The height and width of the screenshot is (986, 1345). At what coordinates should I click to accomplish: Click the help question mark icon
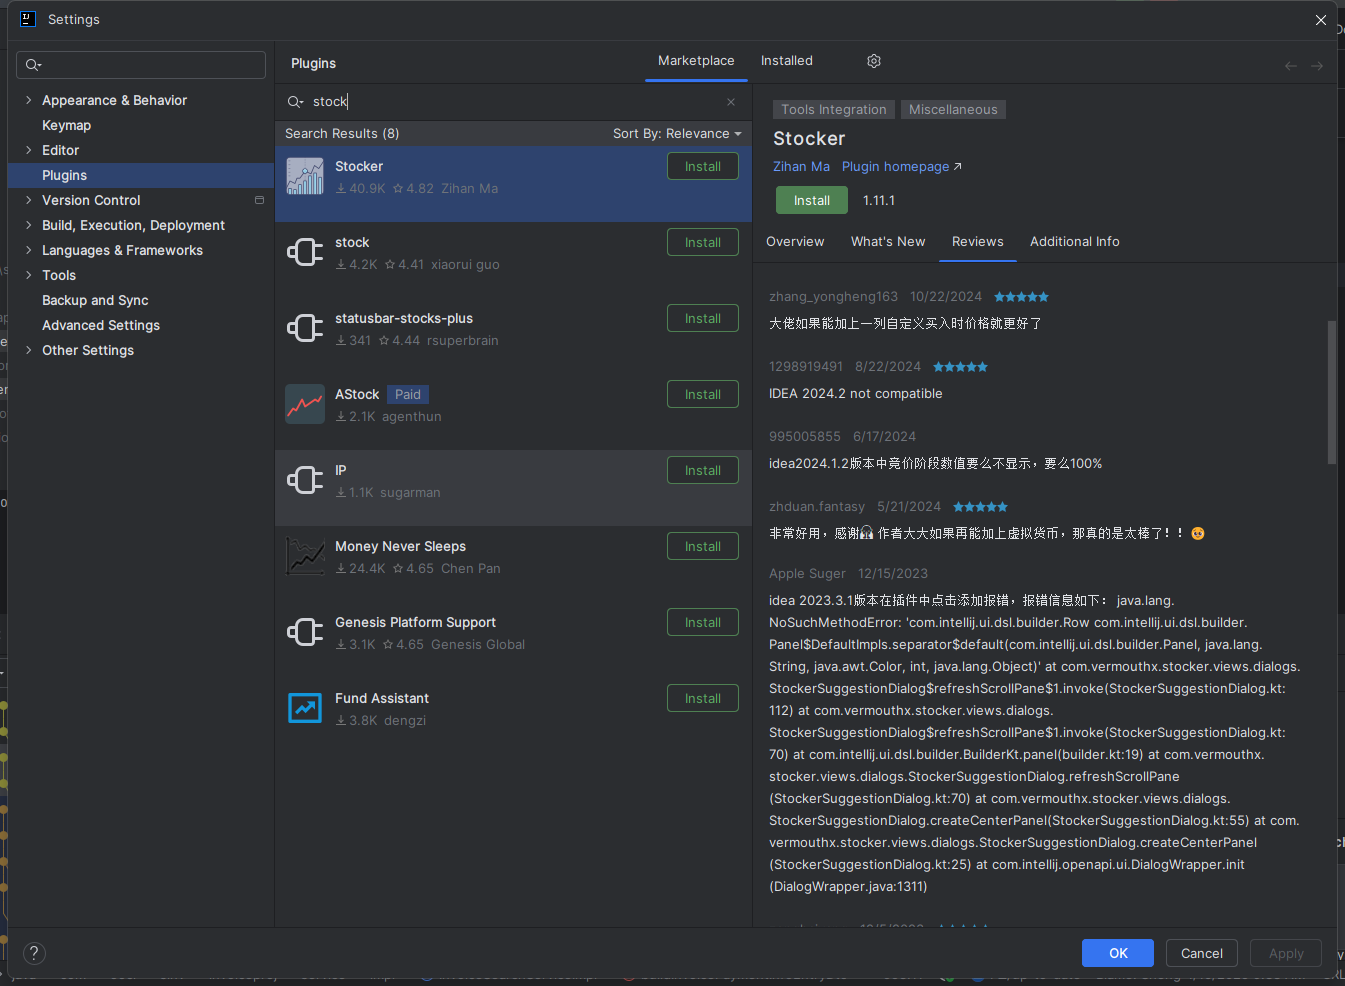[34, 953]
